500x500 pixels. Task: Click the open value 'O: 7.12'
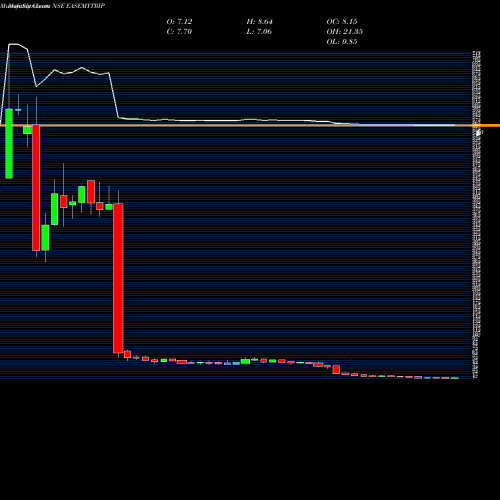(x=179, y=21)
